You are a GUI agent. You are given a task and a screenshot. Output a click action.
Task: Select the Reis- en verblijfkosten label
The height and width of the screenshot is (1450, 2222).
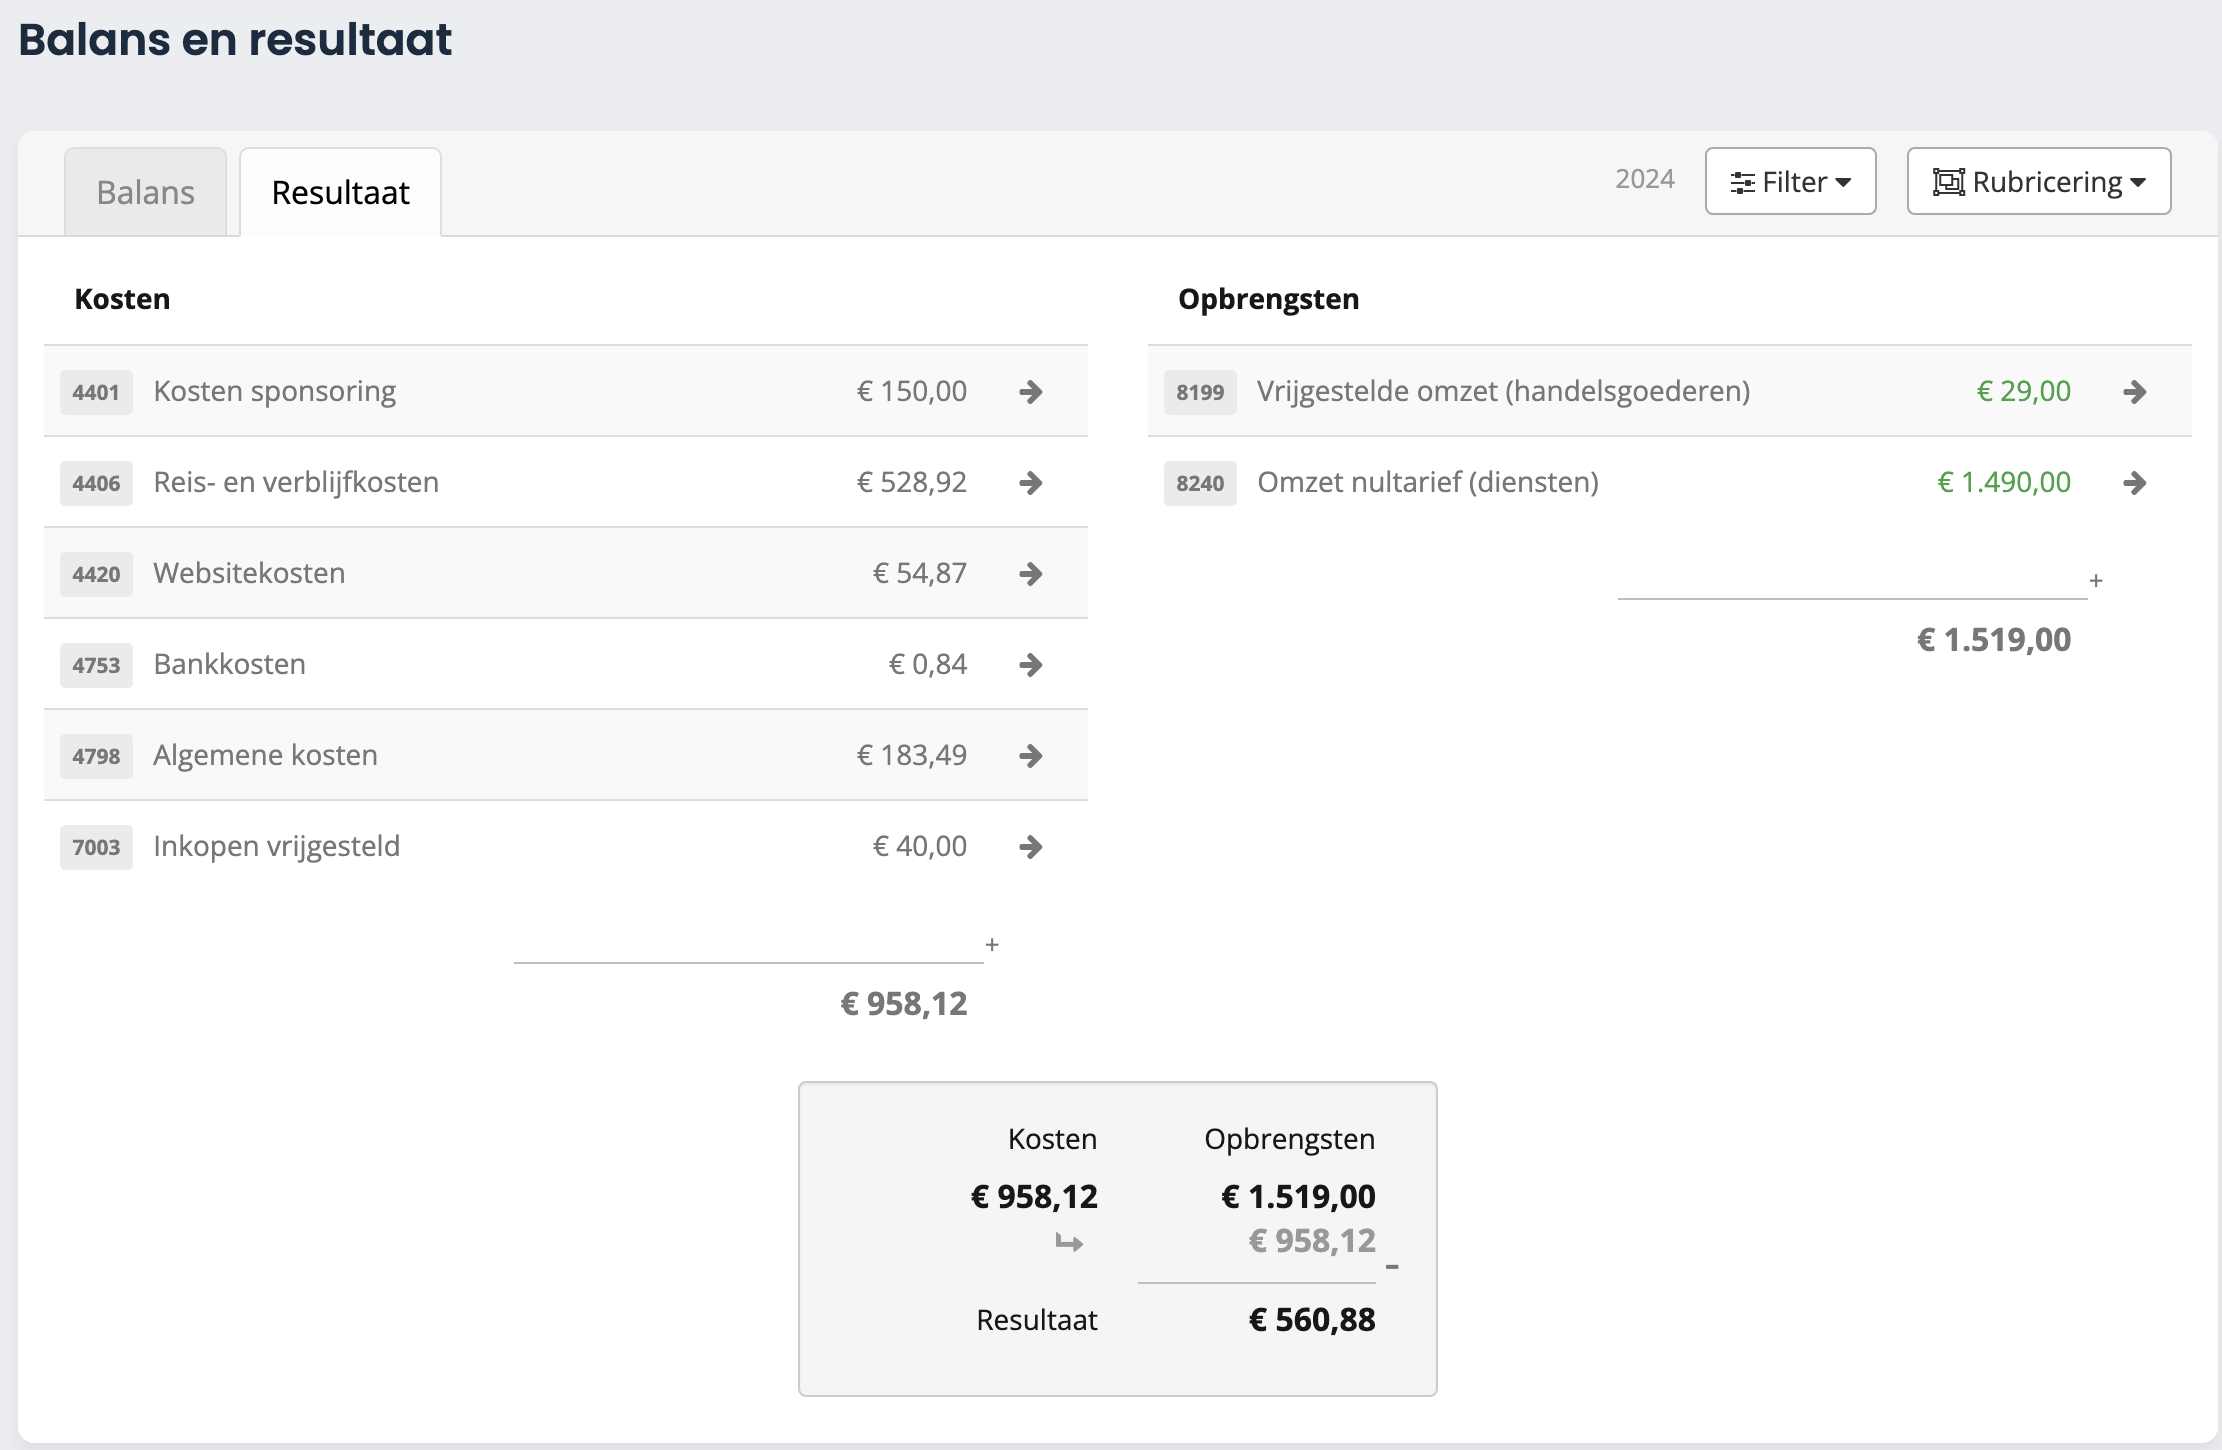coord(296,482)
